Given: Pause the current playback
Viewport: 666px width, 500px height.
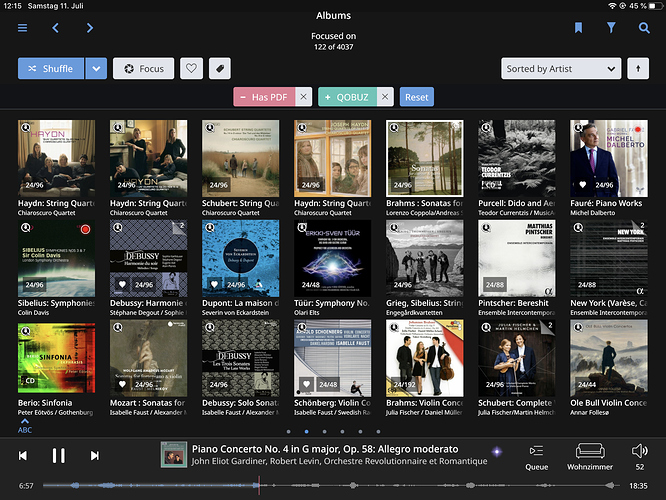Looking at the screenshot, I should [x=59, y=455].
